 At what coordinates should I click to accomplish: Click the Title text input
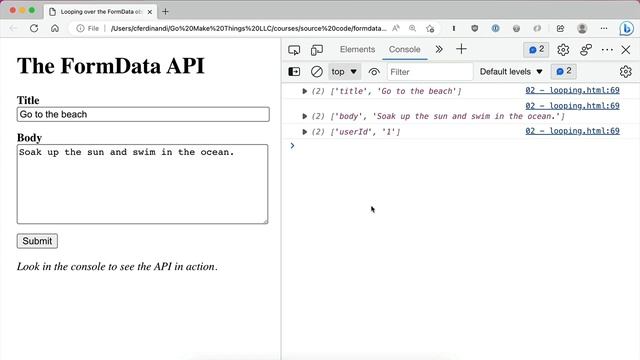point(143,114)
